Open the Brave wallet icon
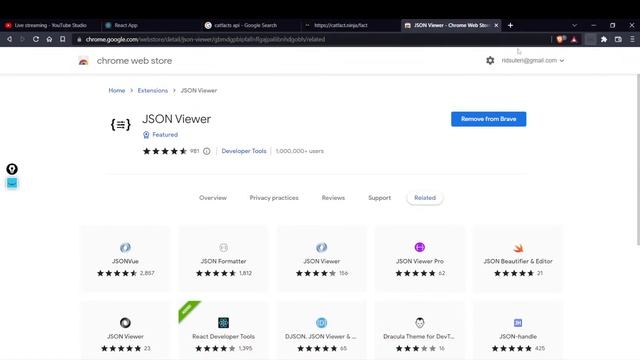The image size is (640, 360). pos(618,39)
